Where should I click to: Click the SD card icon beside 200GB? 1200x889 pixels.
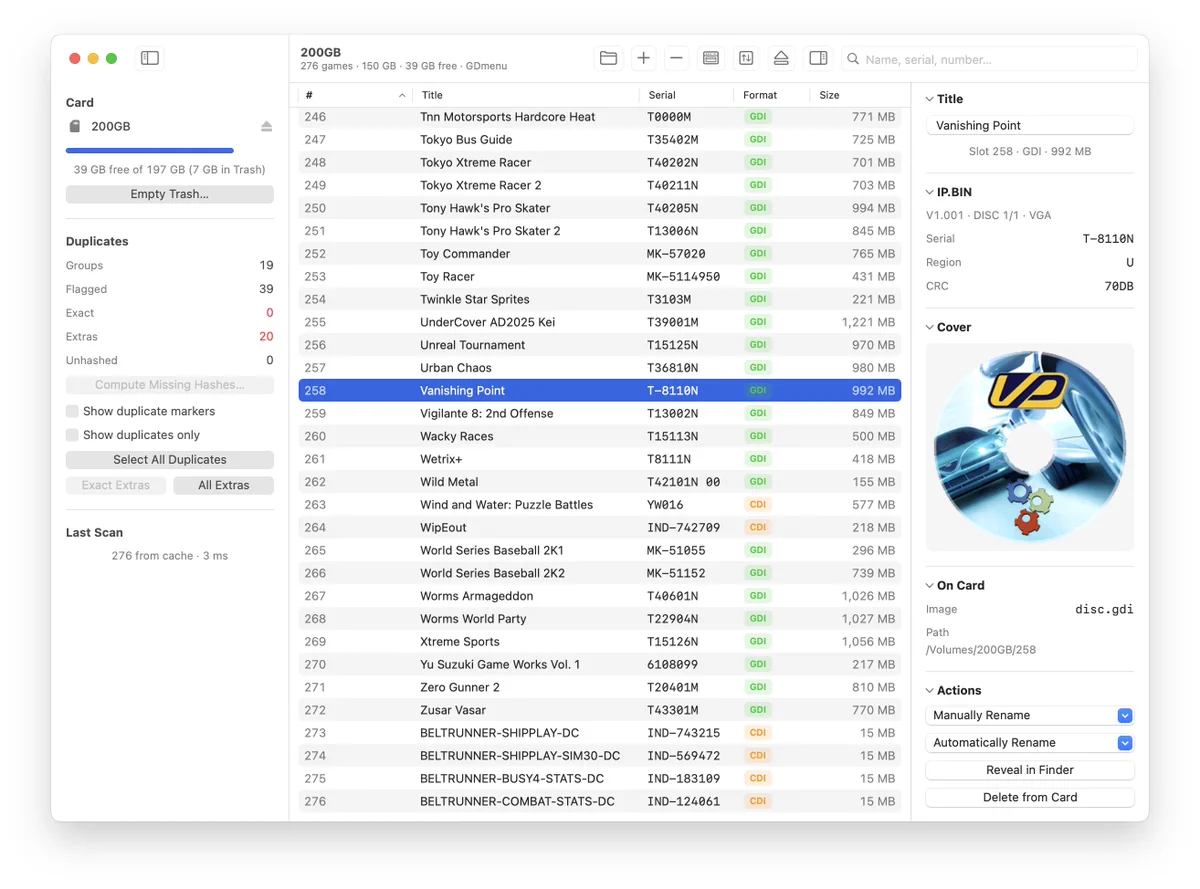74,126
